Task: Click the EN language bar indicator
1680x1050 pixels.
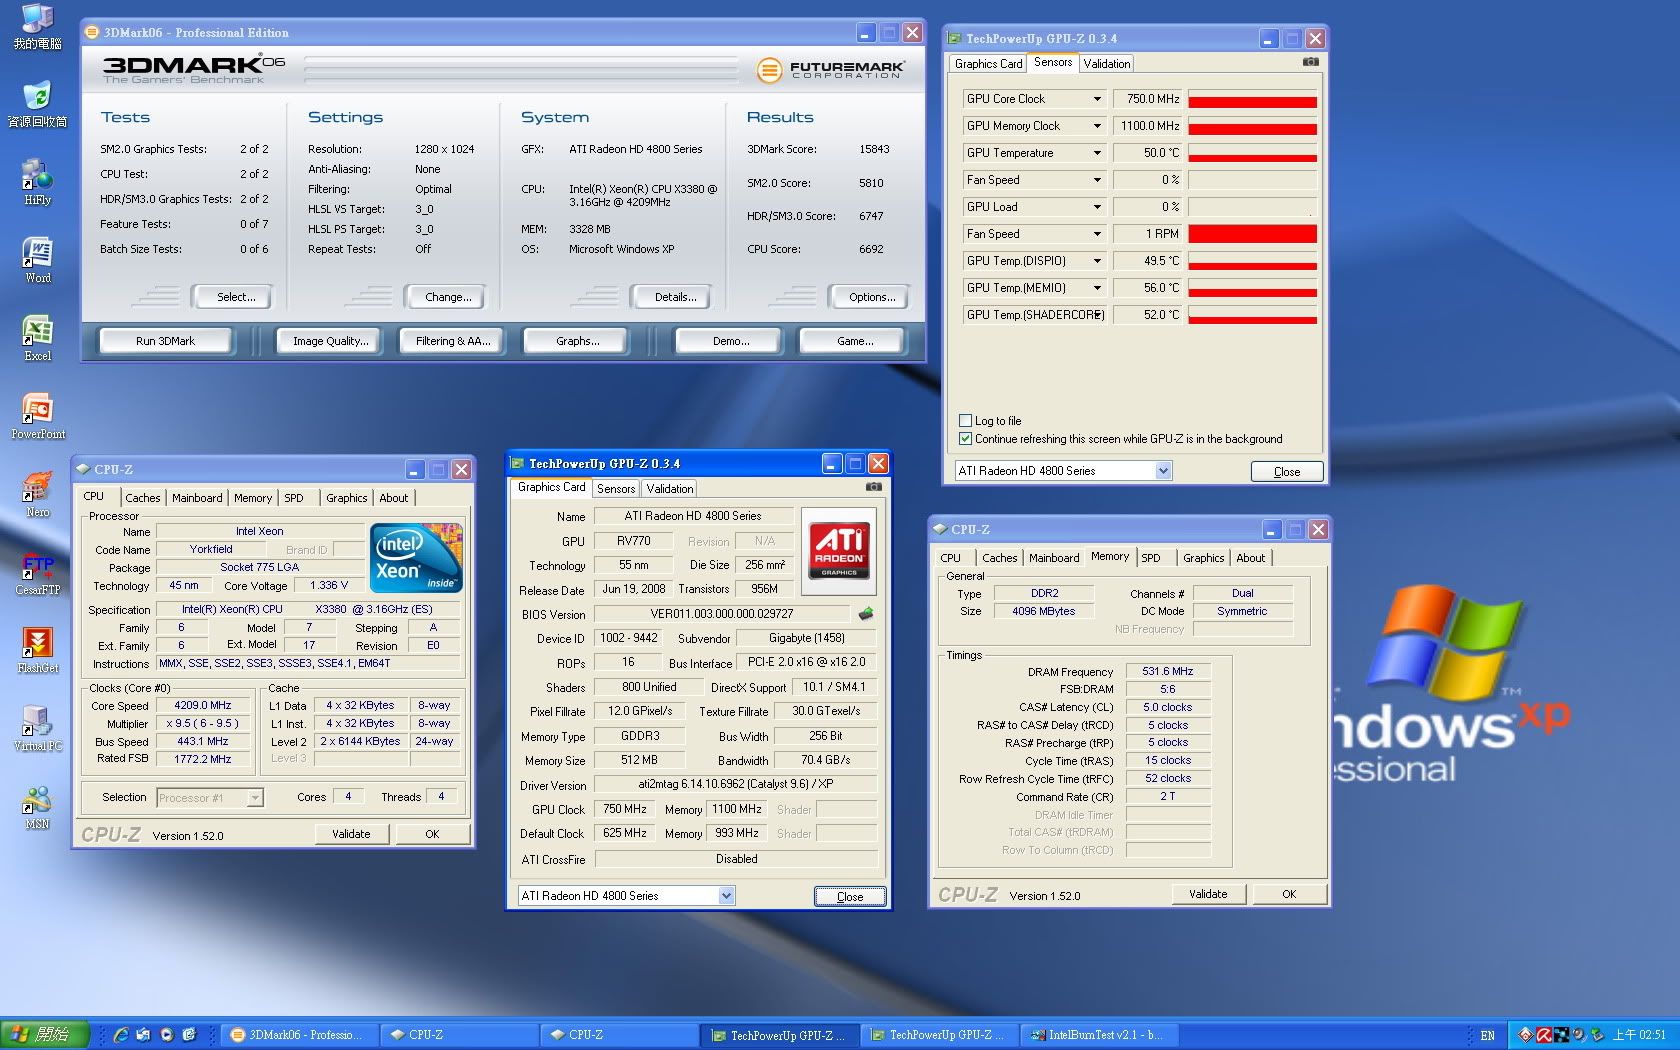Action: point(1487,1035)
